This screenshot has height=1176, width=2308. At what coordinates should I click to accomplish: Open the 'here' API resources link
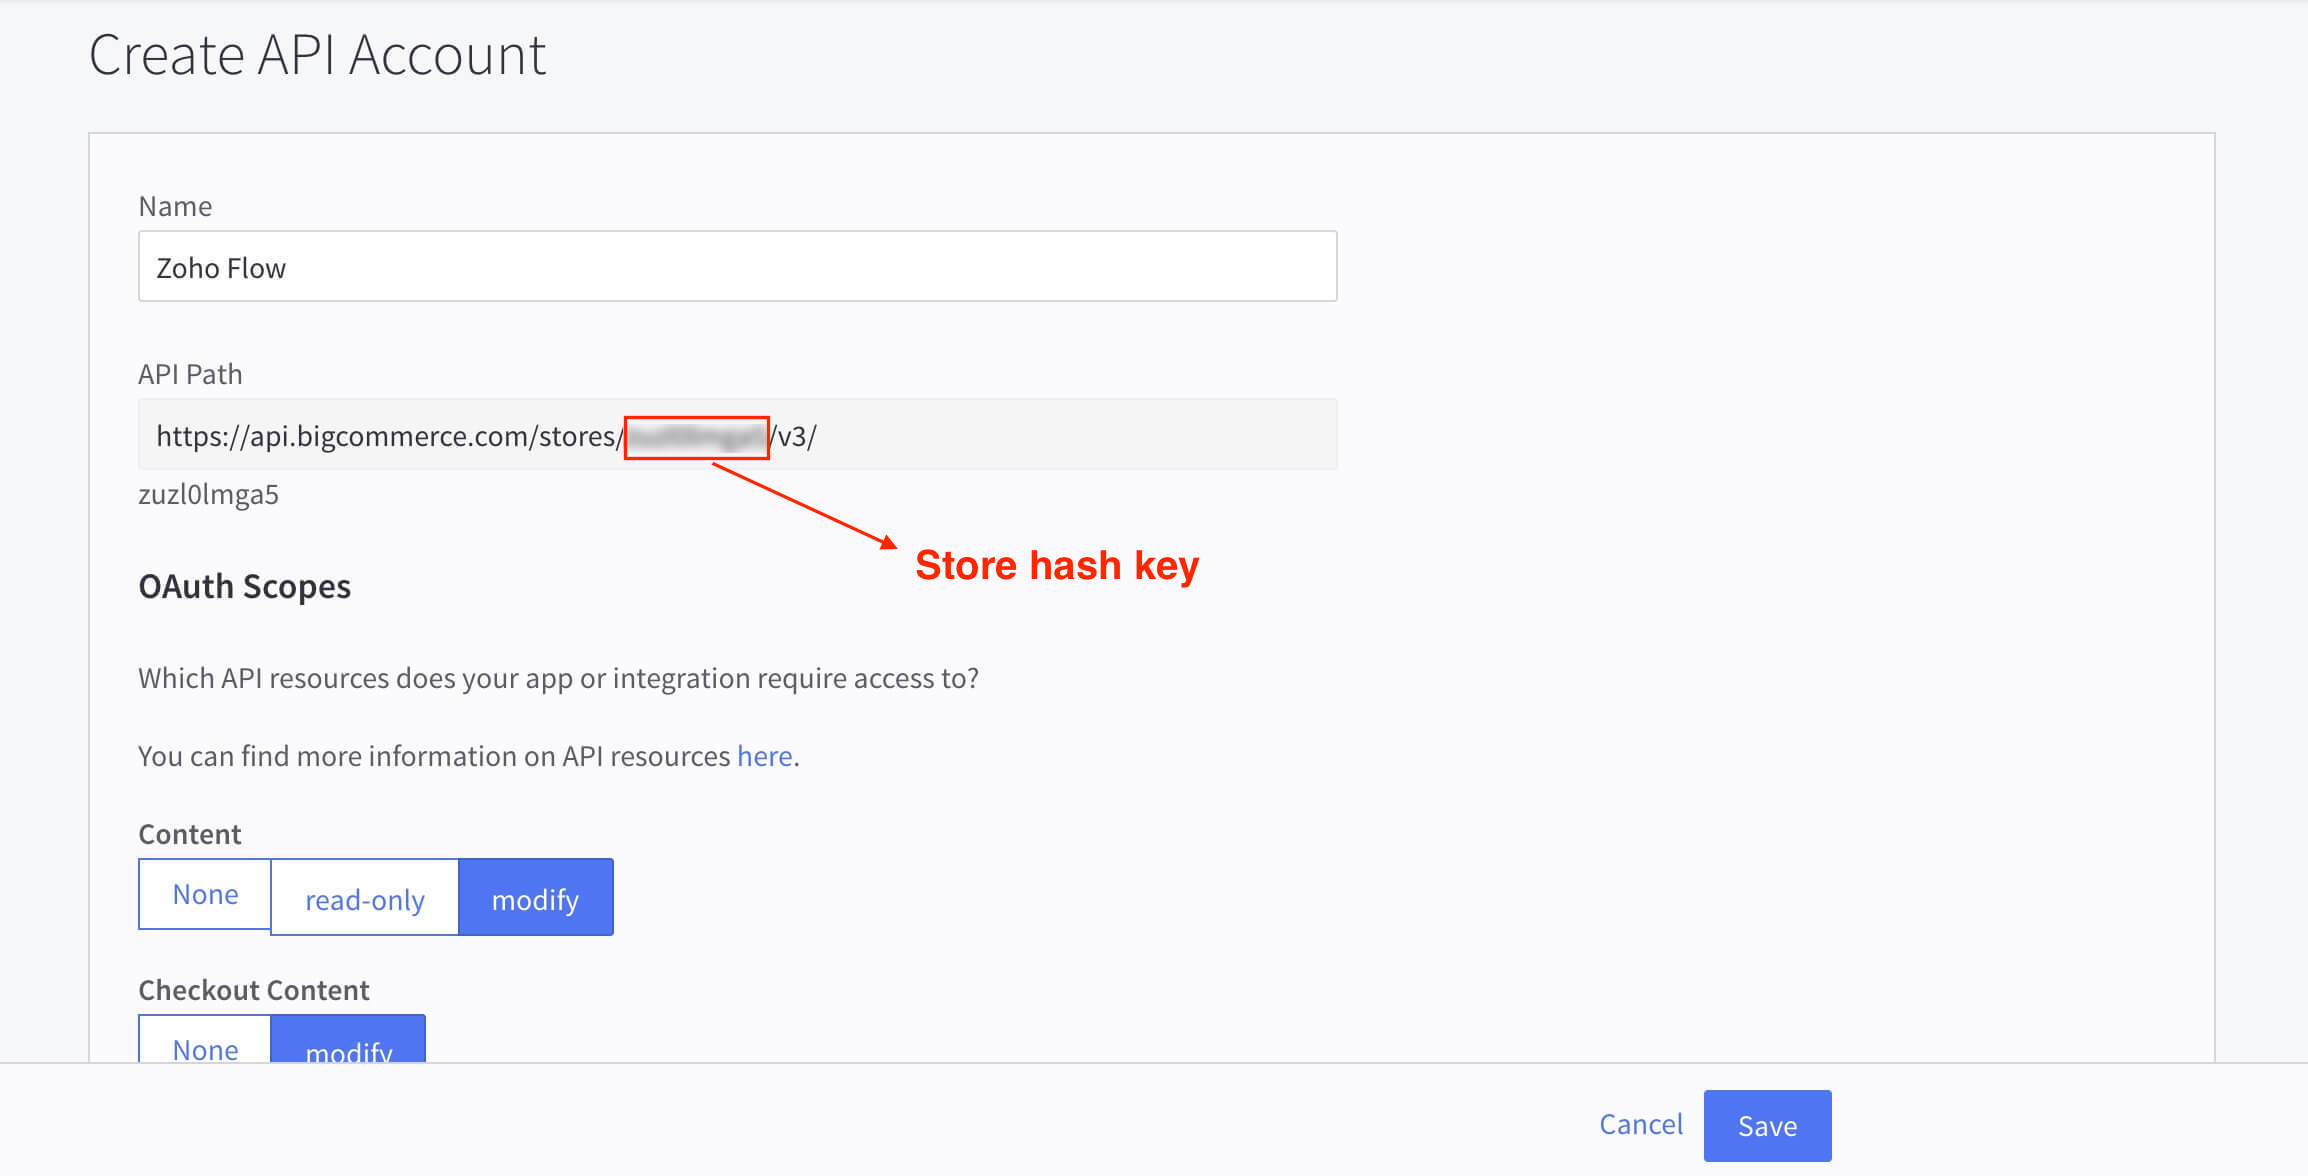(764, 756)
